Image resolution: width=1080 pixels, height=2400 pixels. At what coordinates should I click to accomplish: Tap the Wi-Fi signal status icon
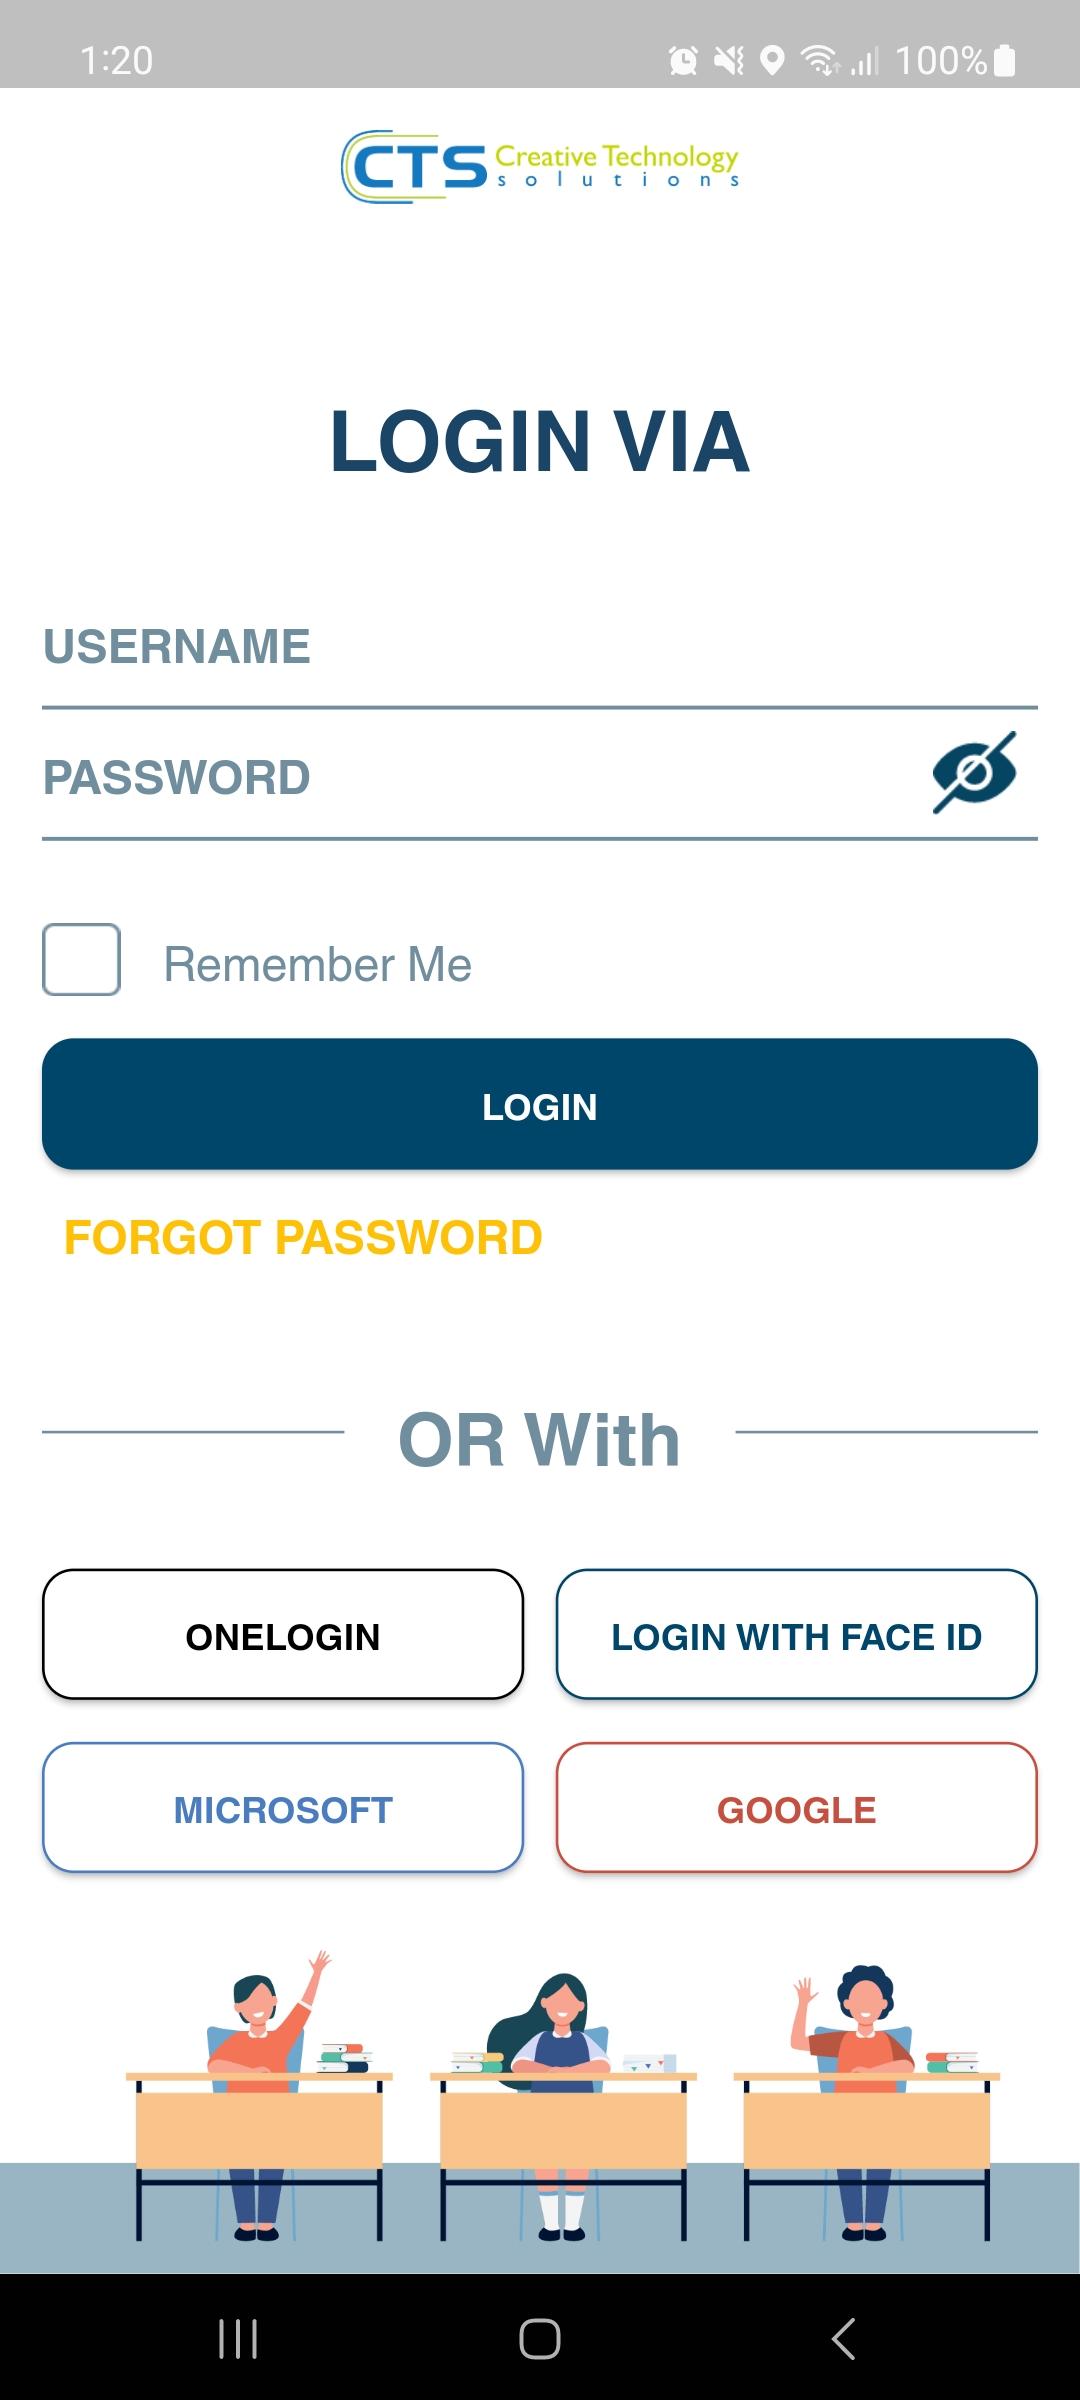pyautogui.click(x=820, y=61)
